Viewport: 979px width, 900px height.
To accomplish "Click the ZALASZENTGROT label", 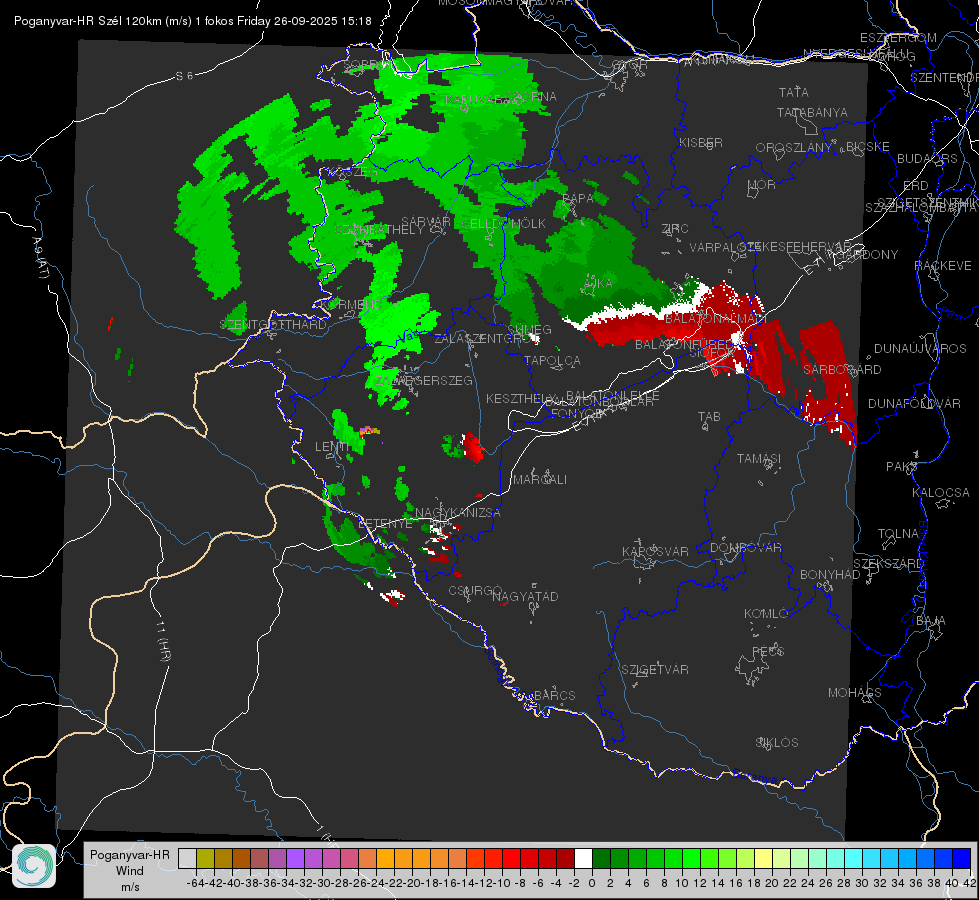I will [x=483, y=339].
